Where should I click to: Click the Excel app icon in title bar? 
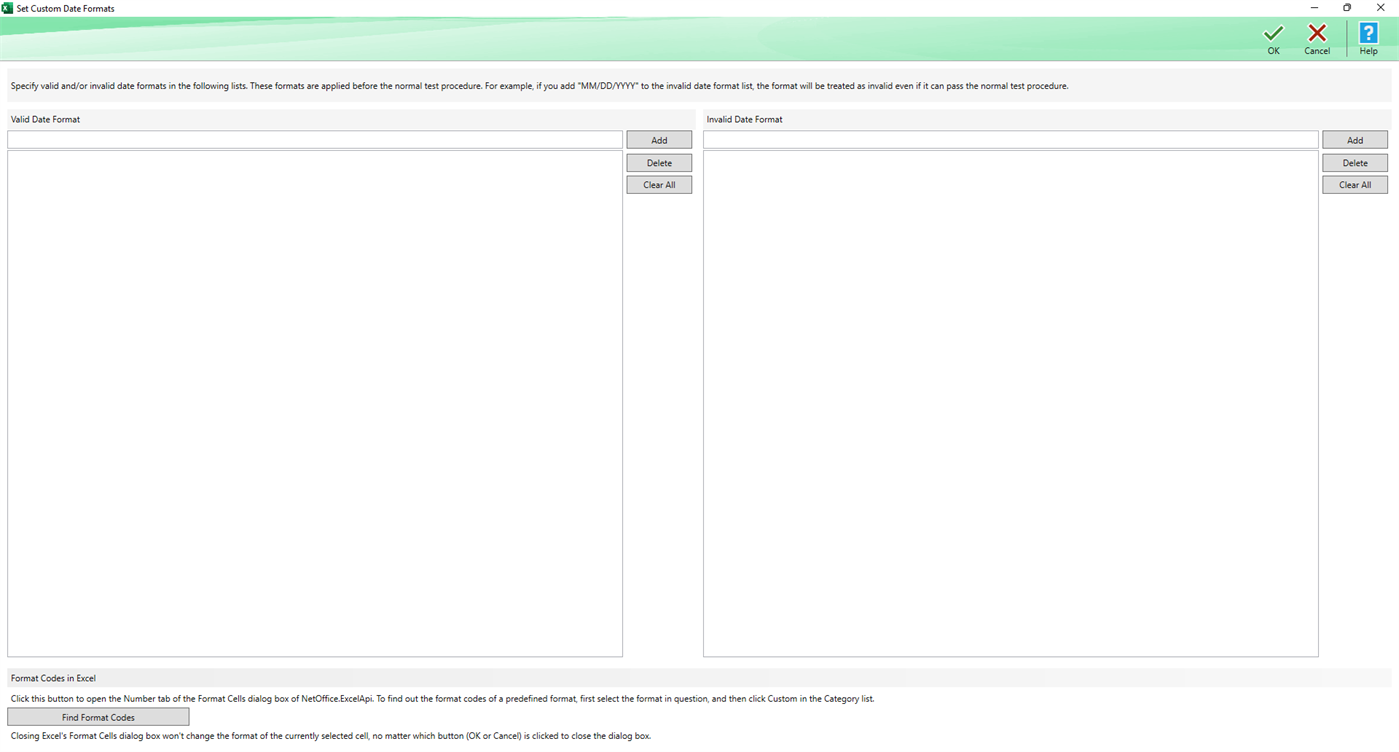pyautogui.click(x=8, y=8)
